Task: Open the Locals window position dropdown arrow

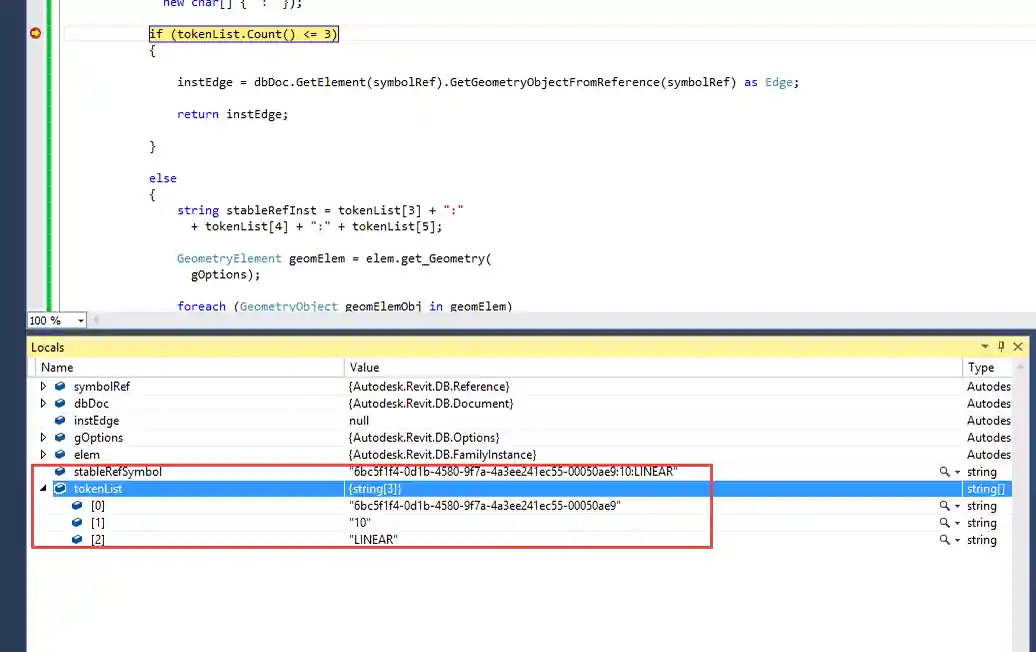Action: (x=985, y=347)
